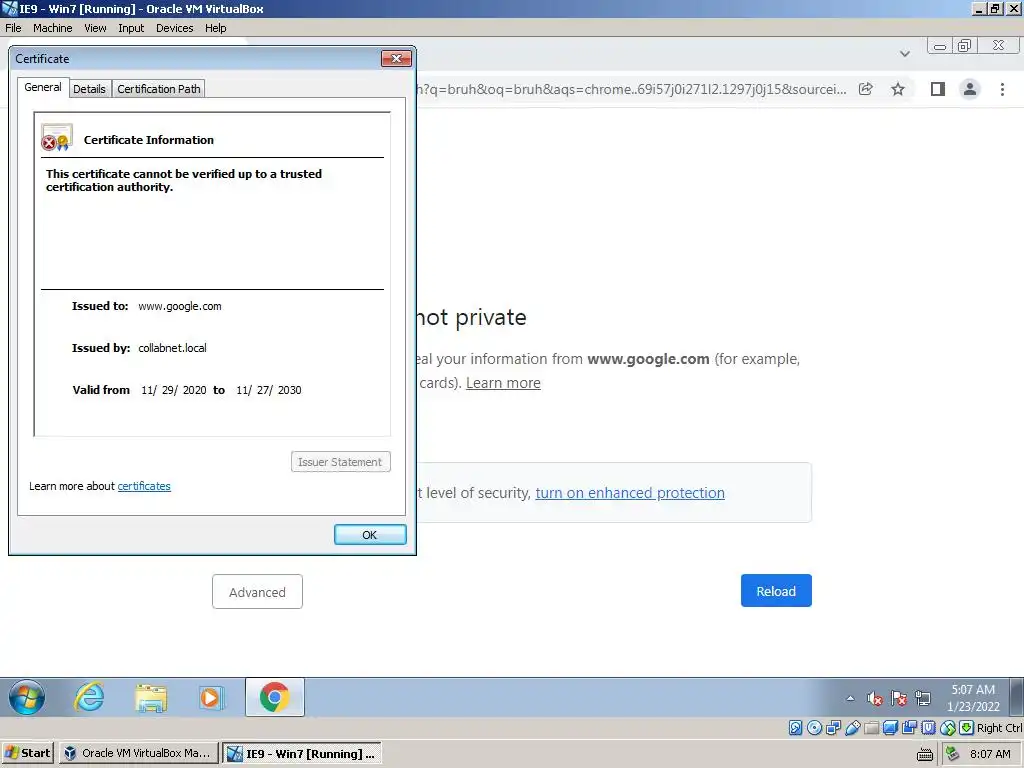Click valid-to date 11/27/2030
The image size is (1024, 768).
pyautogui.click(x=268, y=390)
